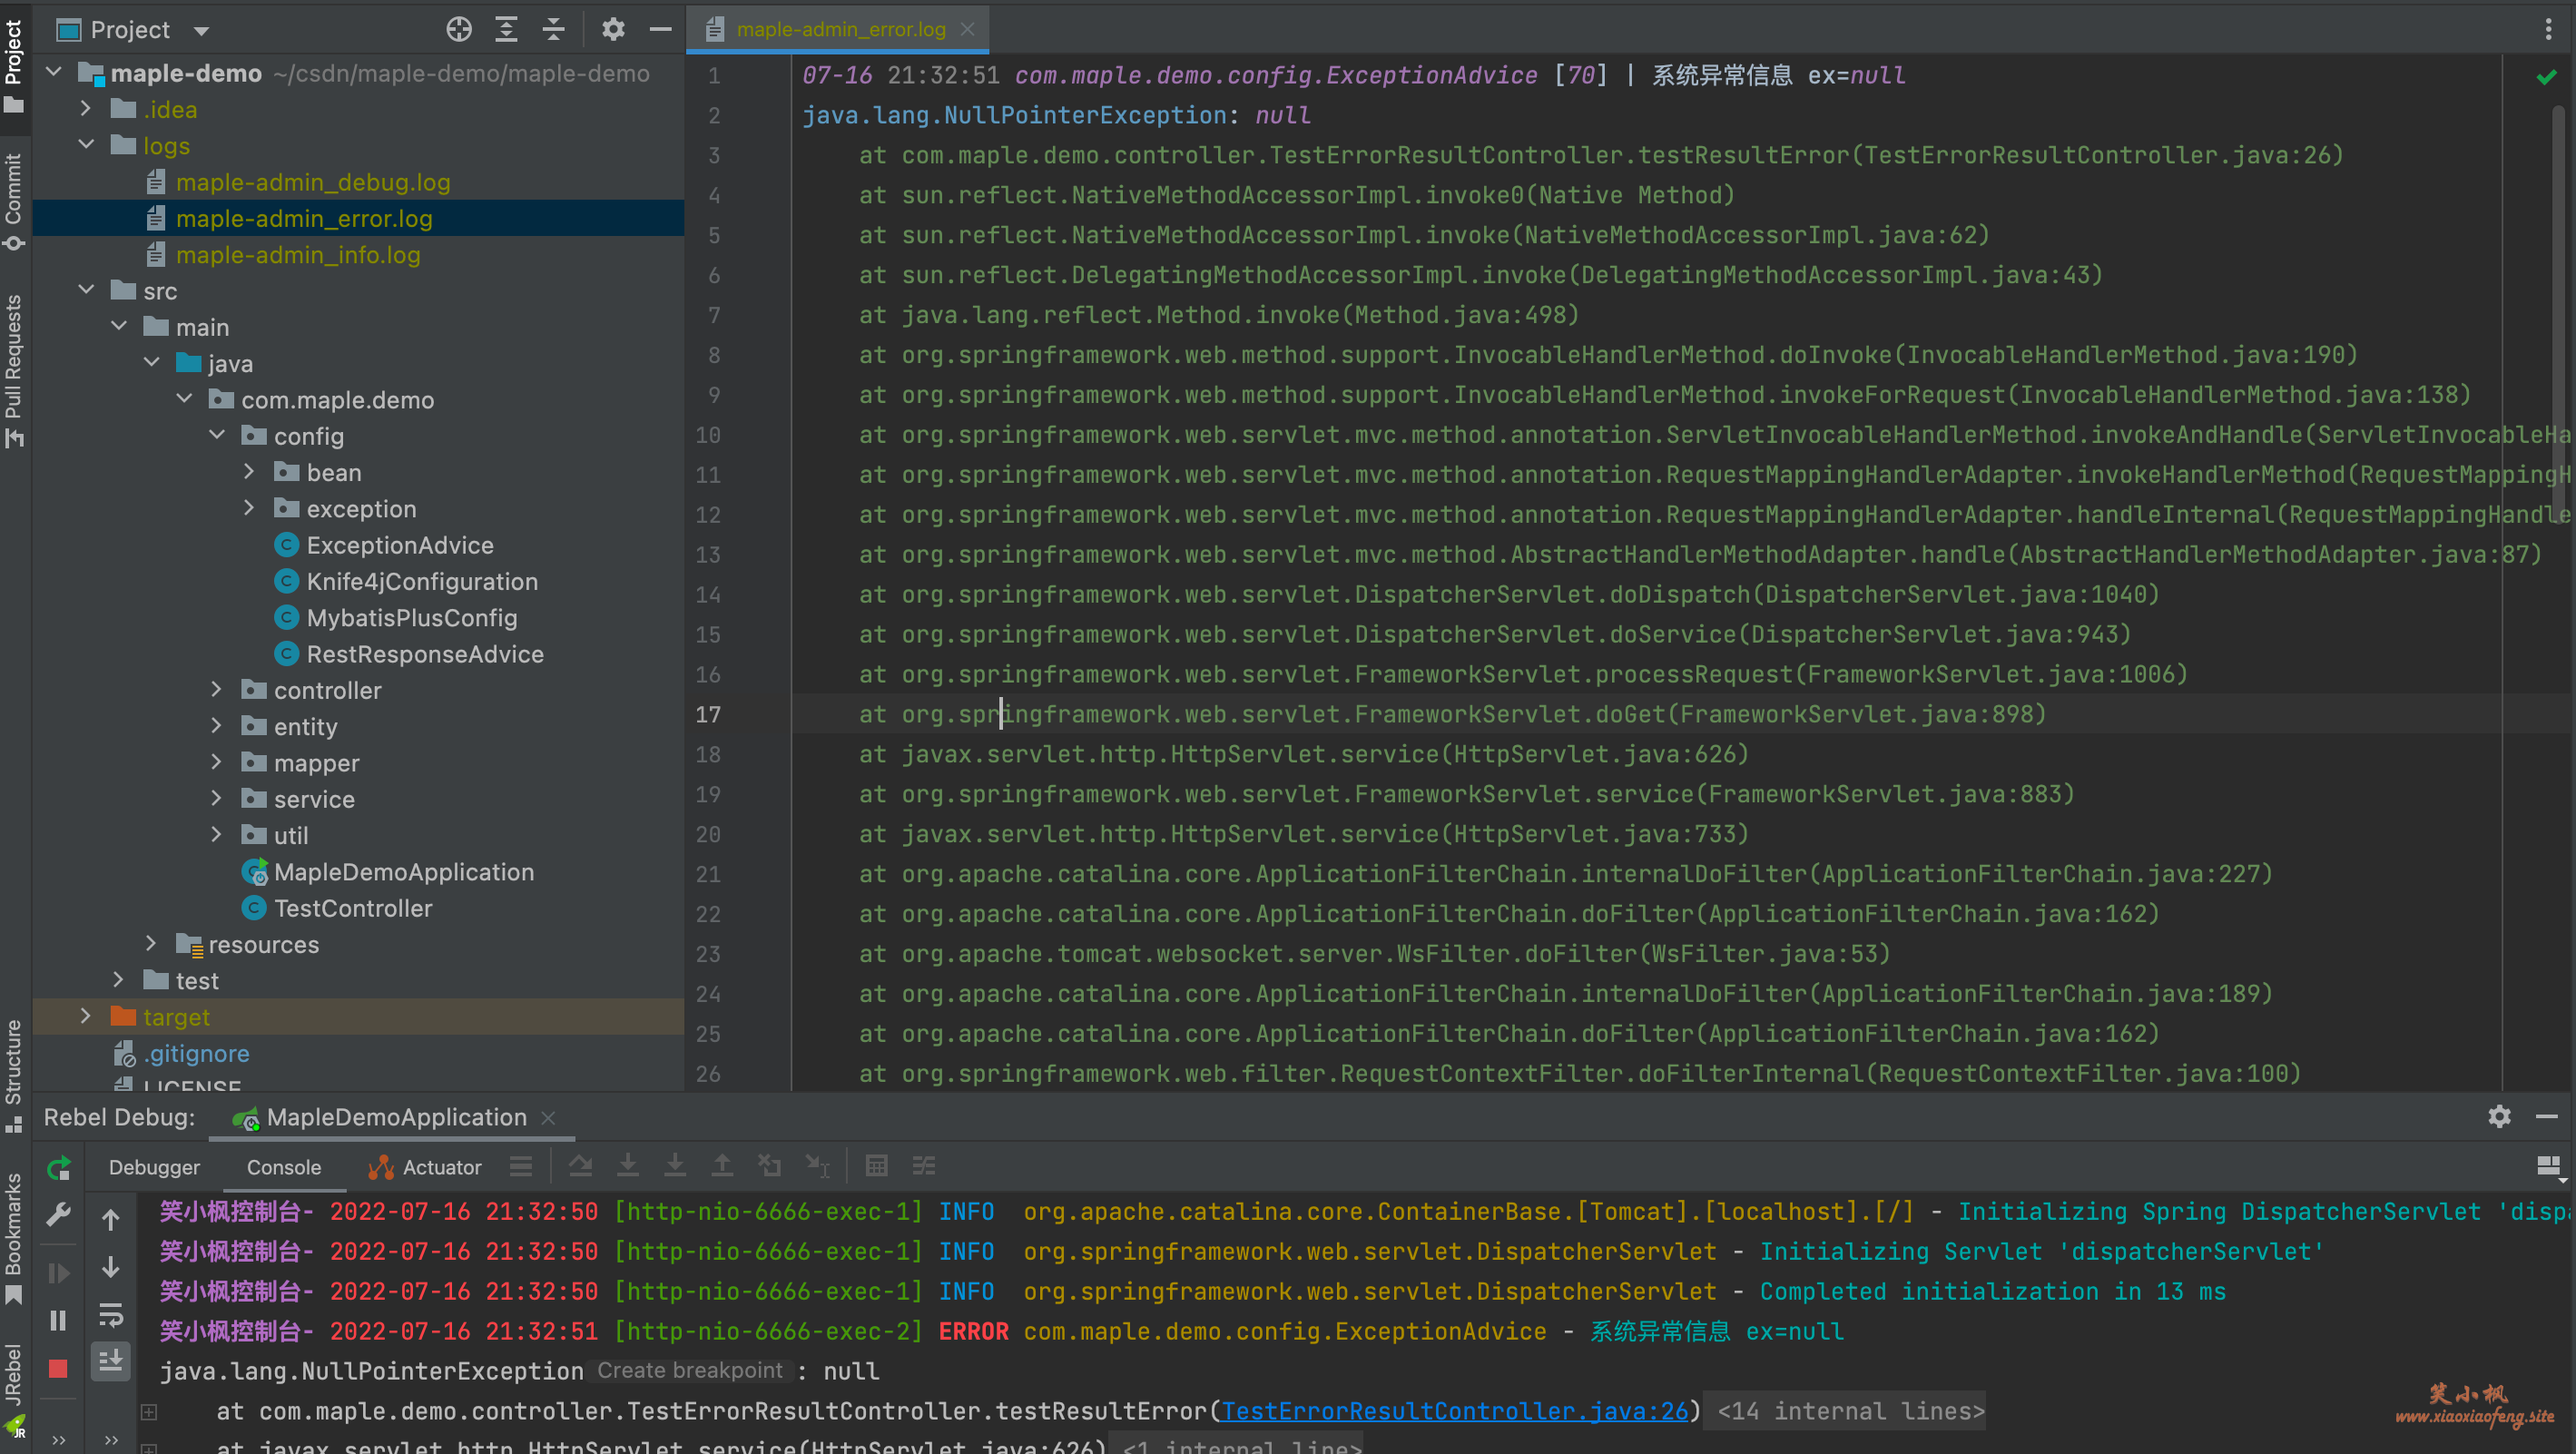Screen dimensions: 2576x1454
Task: Collapse all nodes in Project panel
Action: point(553,29)
